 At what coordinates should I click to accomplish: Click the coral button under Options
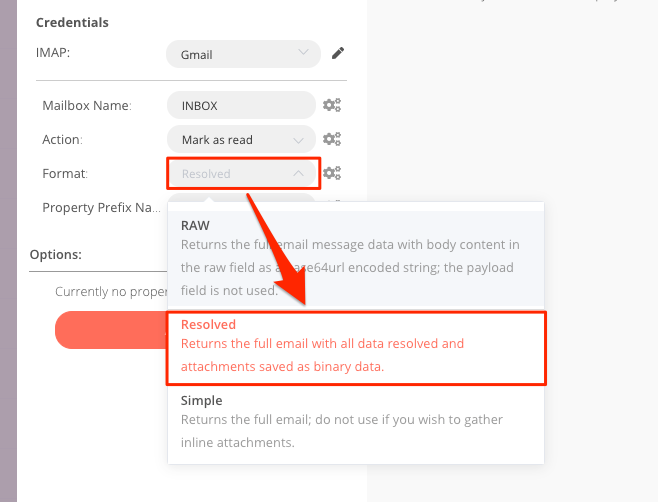111,330
